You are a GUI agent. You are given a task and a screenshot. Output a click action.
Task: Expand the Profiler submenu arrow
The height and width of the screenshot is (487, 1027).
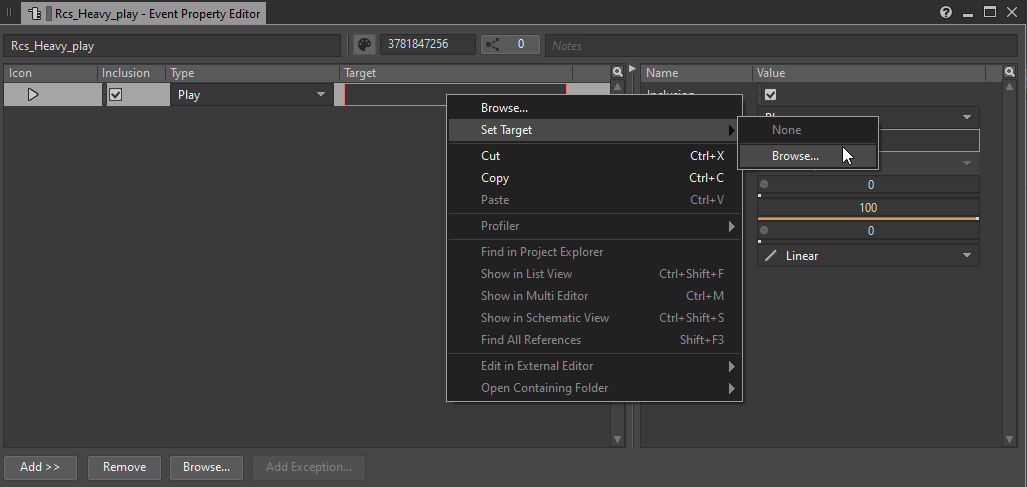pyautogui.click(x=731, y=226)
